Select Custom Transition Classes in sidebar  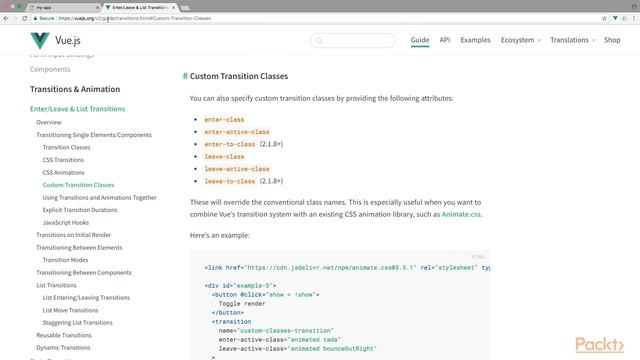78,185
